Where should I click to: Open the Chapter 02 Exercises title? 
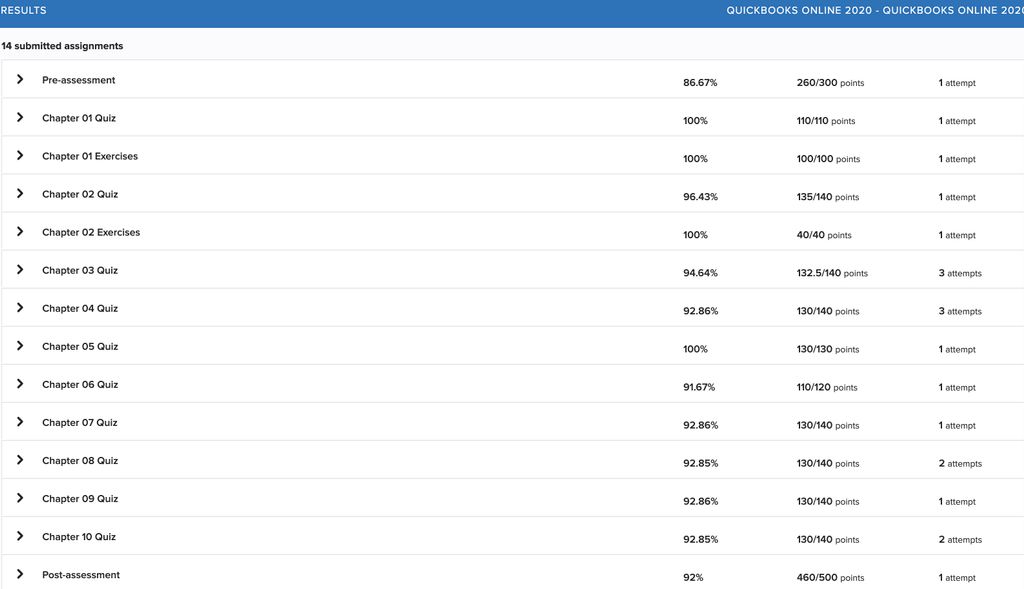click(91, 232)
